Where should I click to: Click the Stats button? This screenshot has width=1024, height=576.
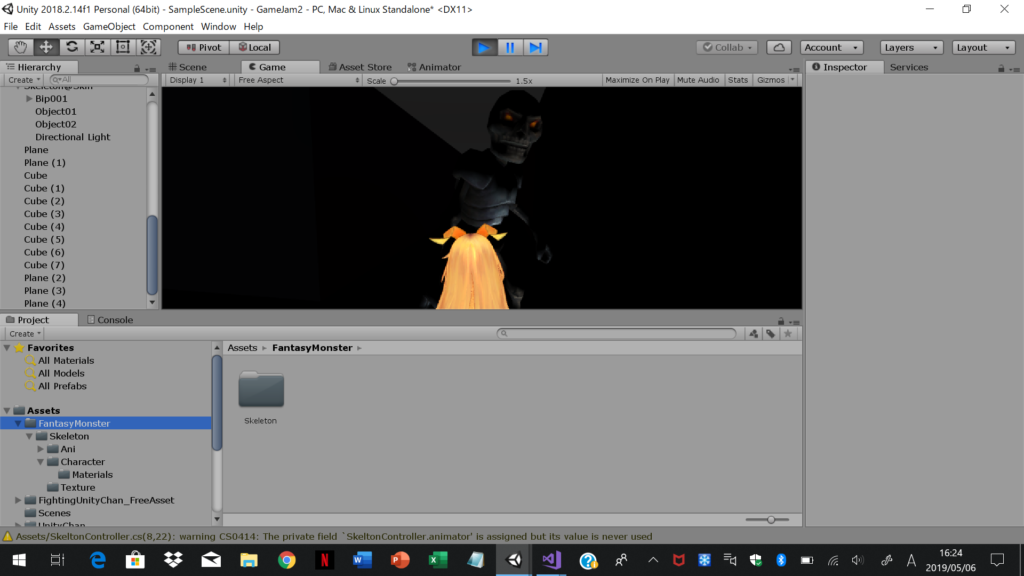tap(738, 80)
